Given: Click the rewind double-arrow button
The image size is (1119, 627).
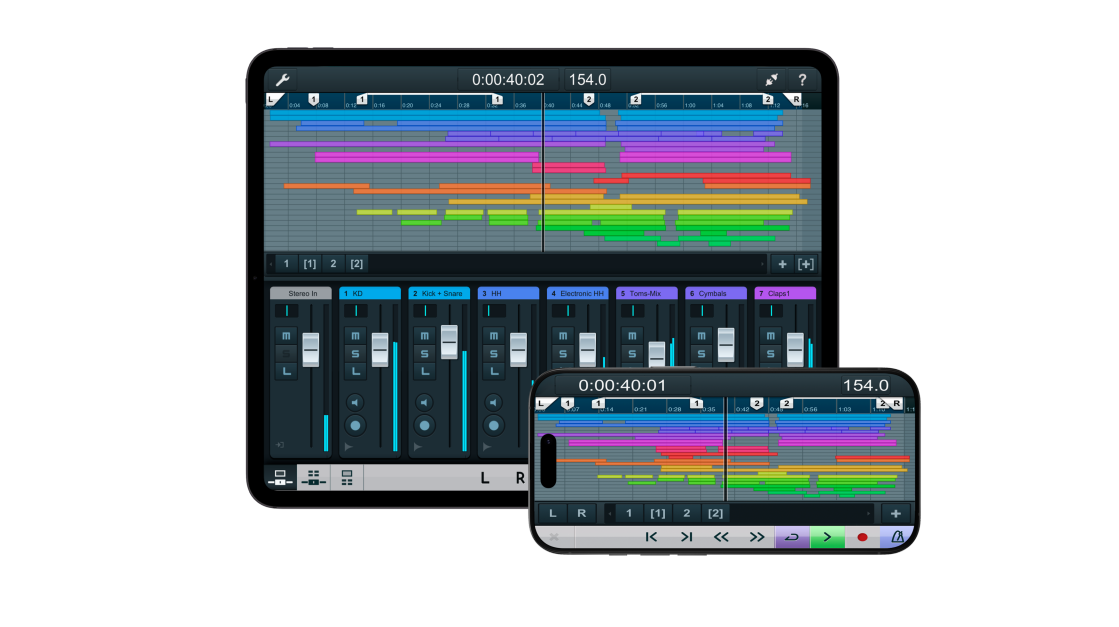Looking at the screenshot, I should [x=721, y=537].
